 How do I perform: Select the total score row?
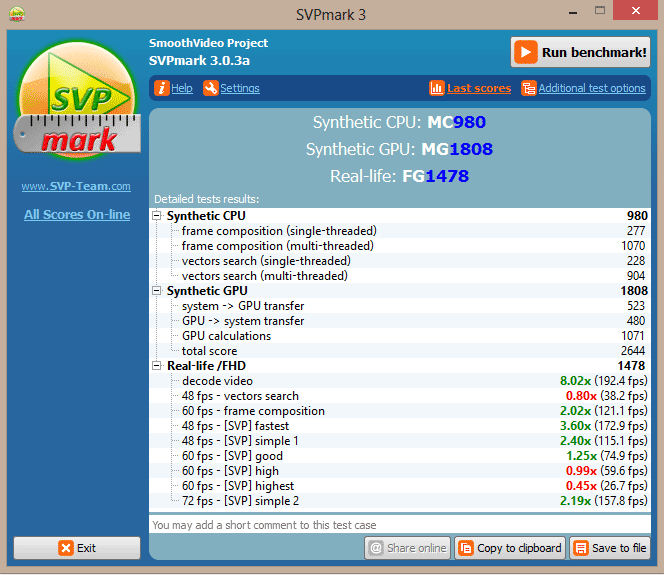click(400, 351)
